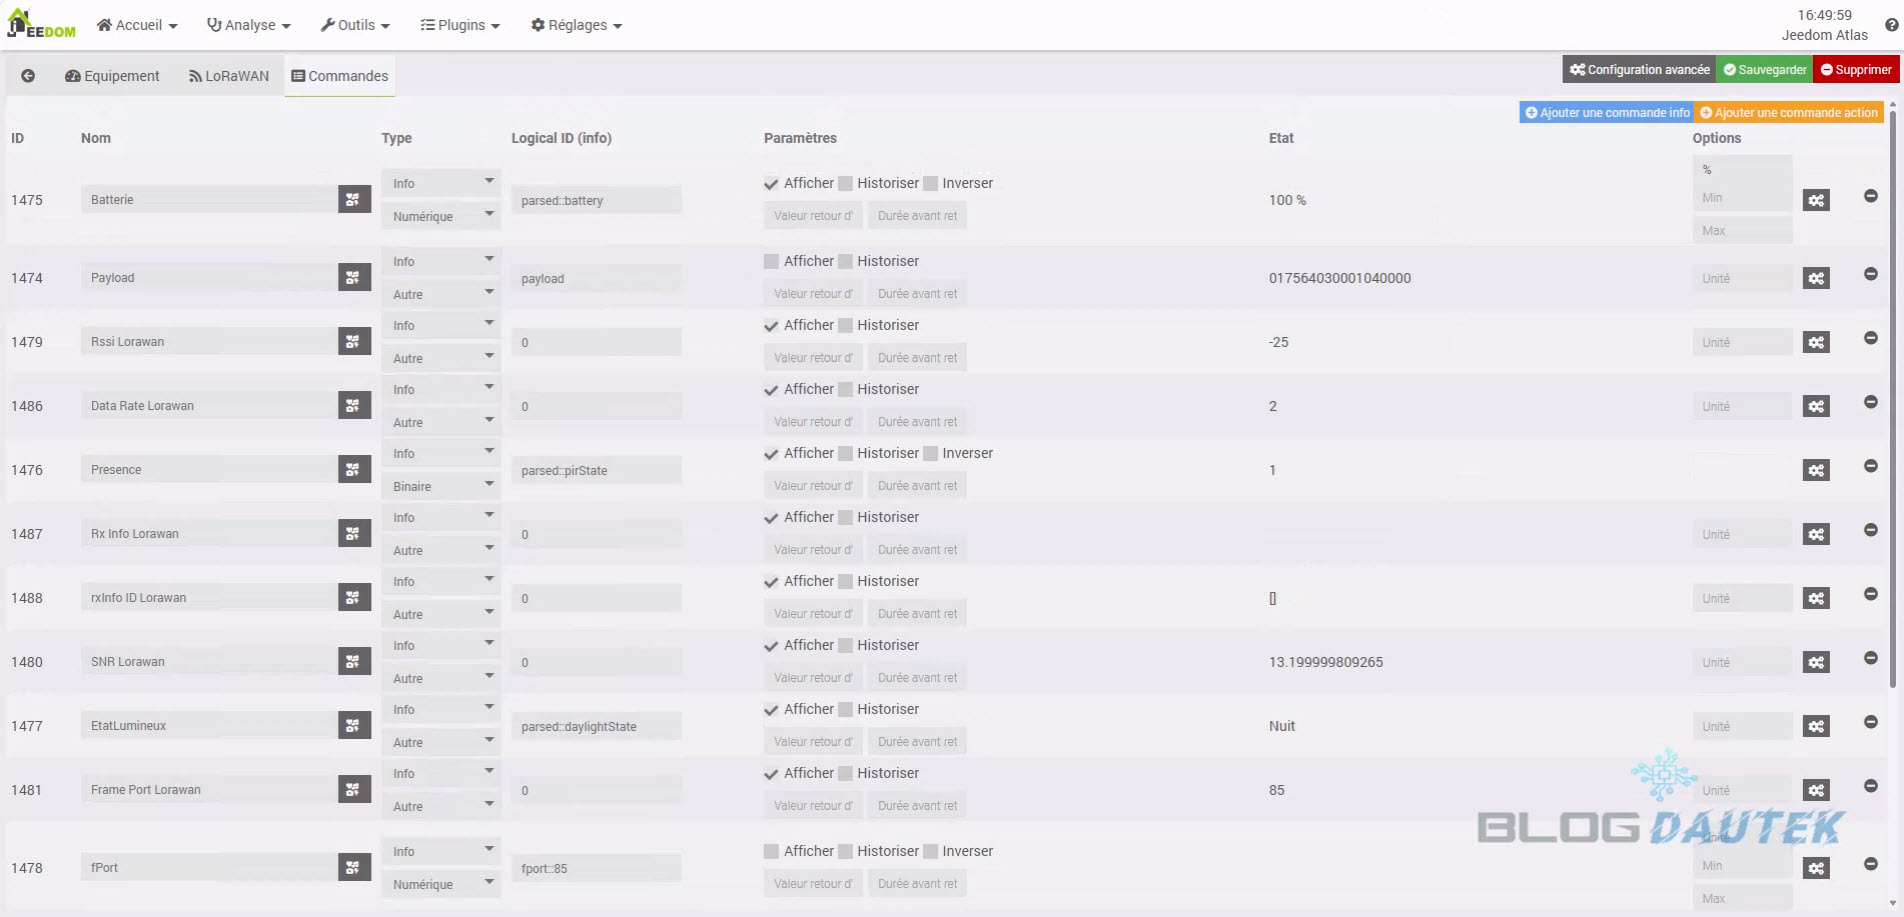Click the Sauvegarder button
The image size is (1904, 917).
coord(1764,70)
